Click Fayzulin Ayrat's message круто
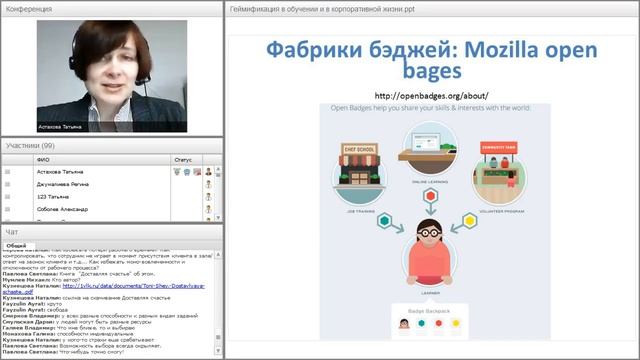The height and width of the screenshot is (360, 640). point(32,304)
